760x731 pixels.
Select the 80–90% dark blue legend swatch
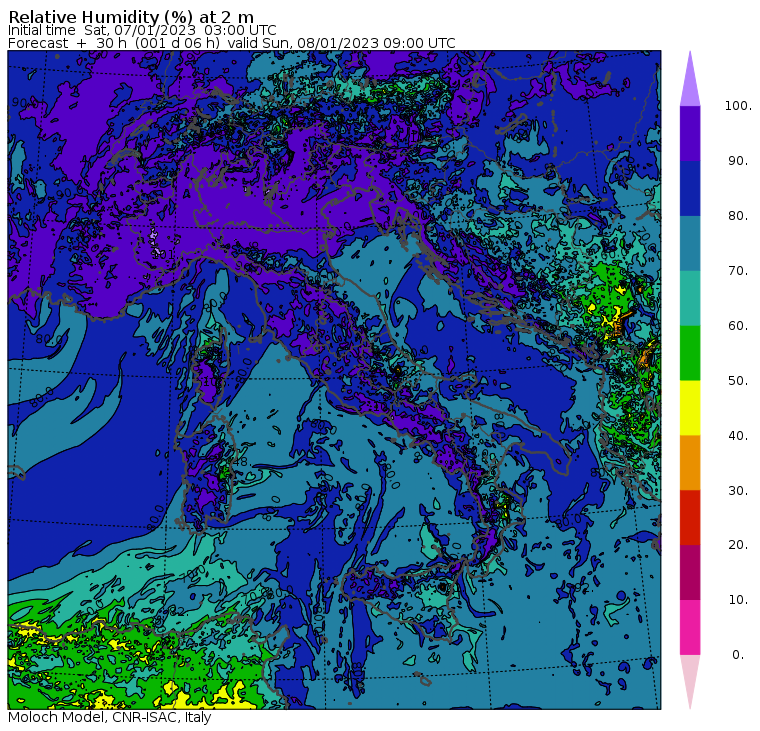click(690, 189)
